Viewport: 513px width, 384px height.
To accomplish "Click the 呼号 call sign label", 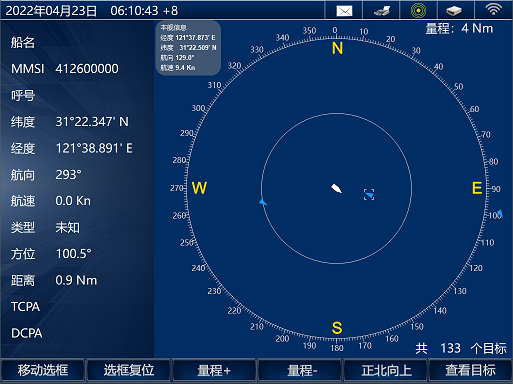I will 23,96.
